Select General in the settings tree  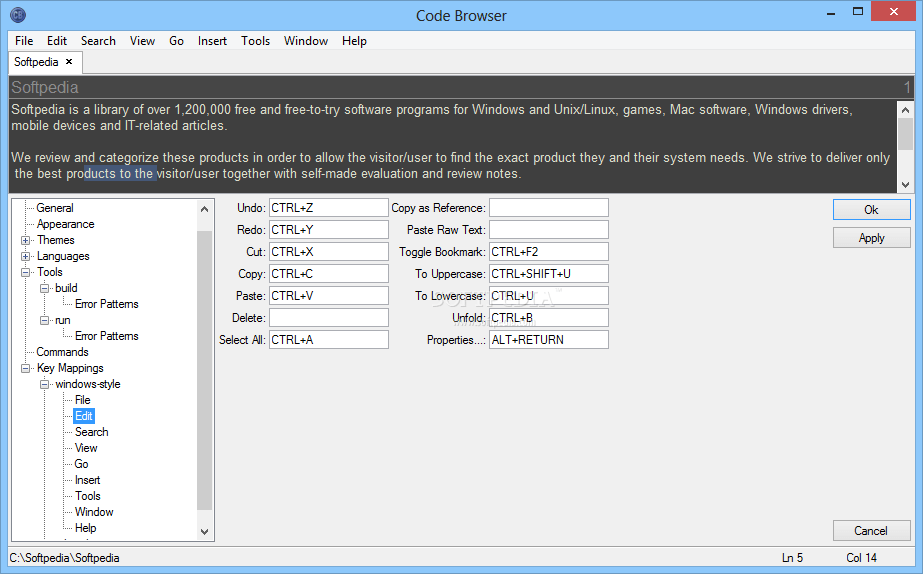pyautogui.click(x=55, y=208)
